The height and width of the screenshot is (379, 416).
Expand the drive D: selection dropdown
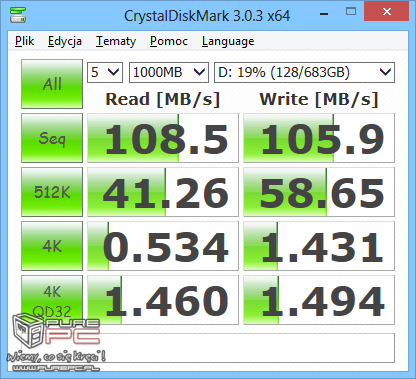tap(304, 72)
